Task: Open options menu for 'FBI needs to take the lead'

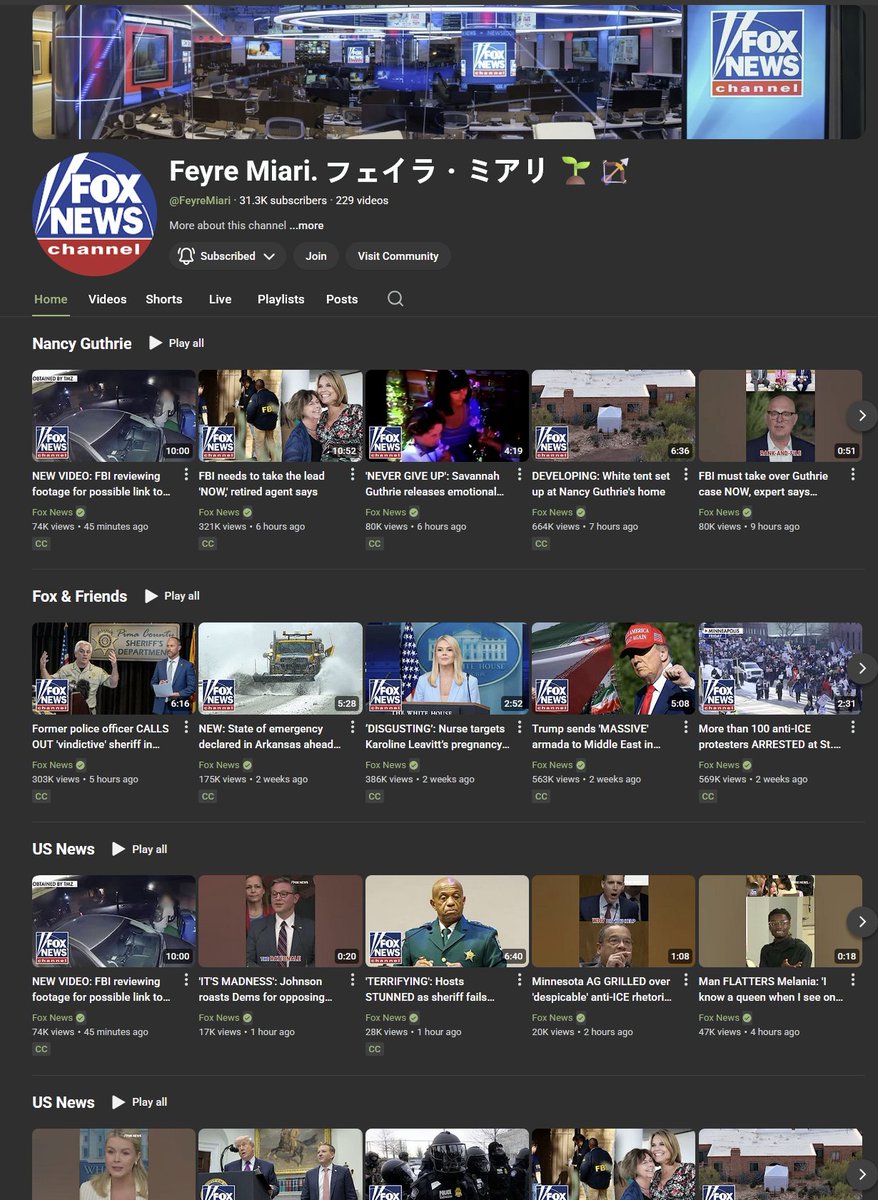Action: (x=352, y=475)
